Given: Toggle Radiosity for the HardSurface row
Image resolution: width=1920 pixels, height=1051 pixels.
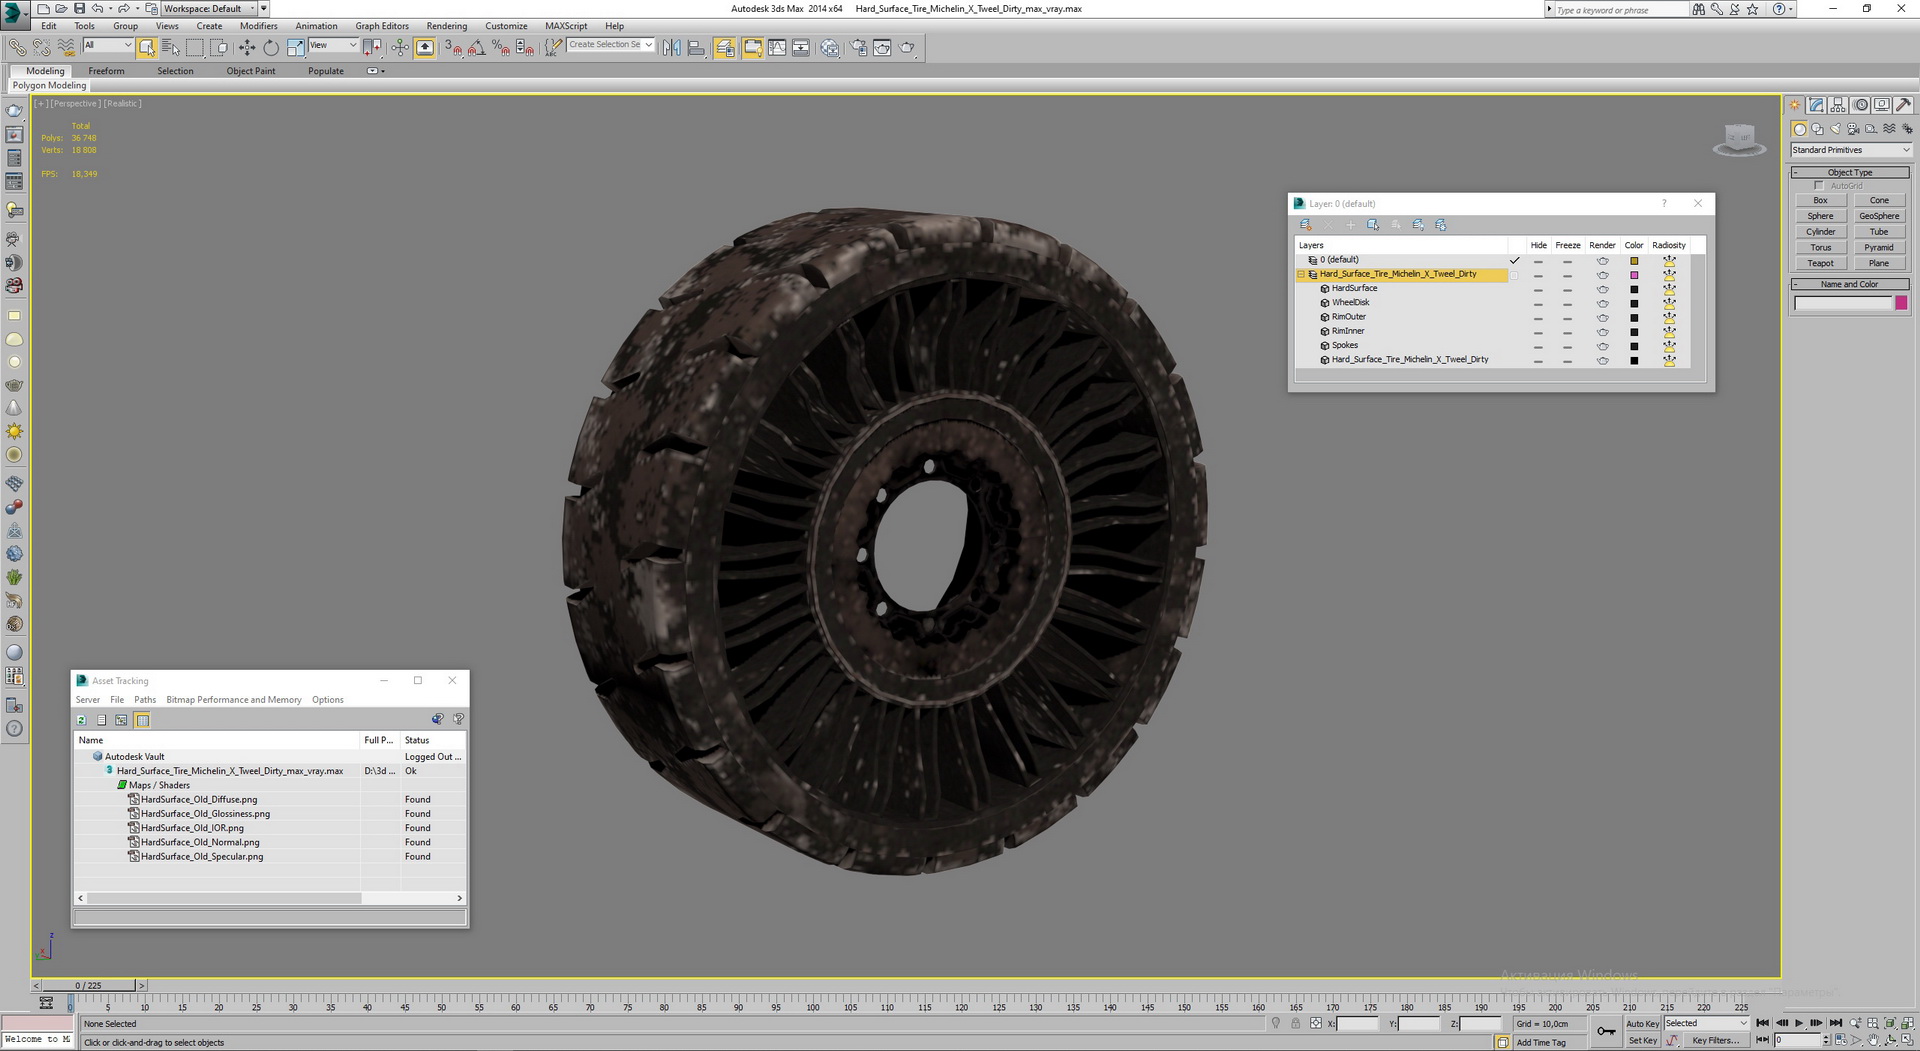Looking at the screenshot, I should pyautogui.click(x=1669, y=289).
